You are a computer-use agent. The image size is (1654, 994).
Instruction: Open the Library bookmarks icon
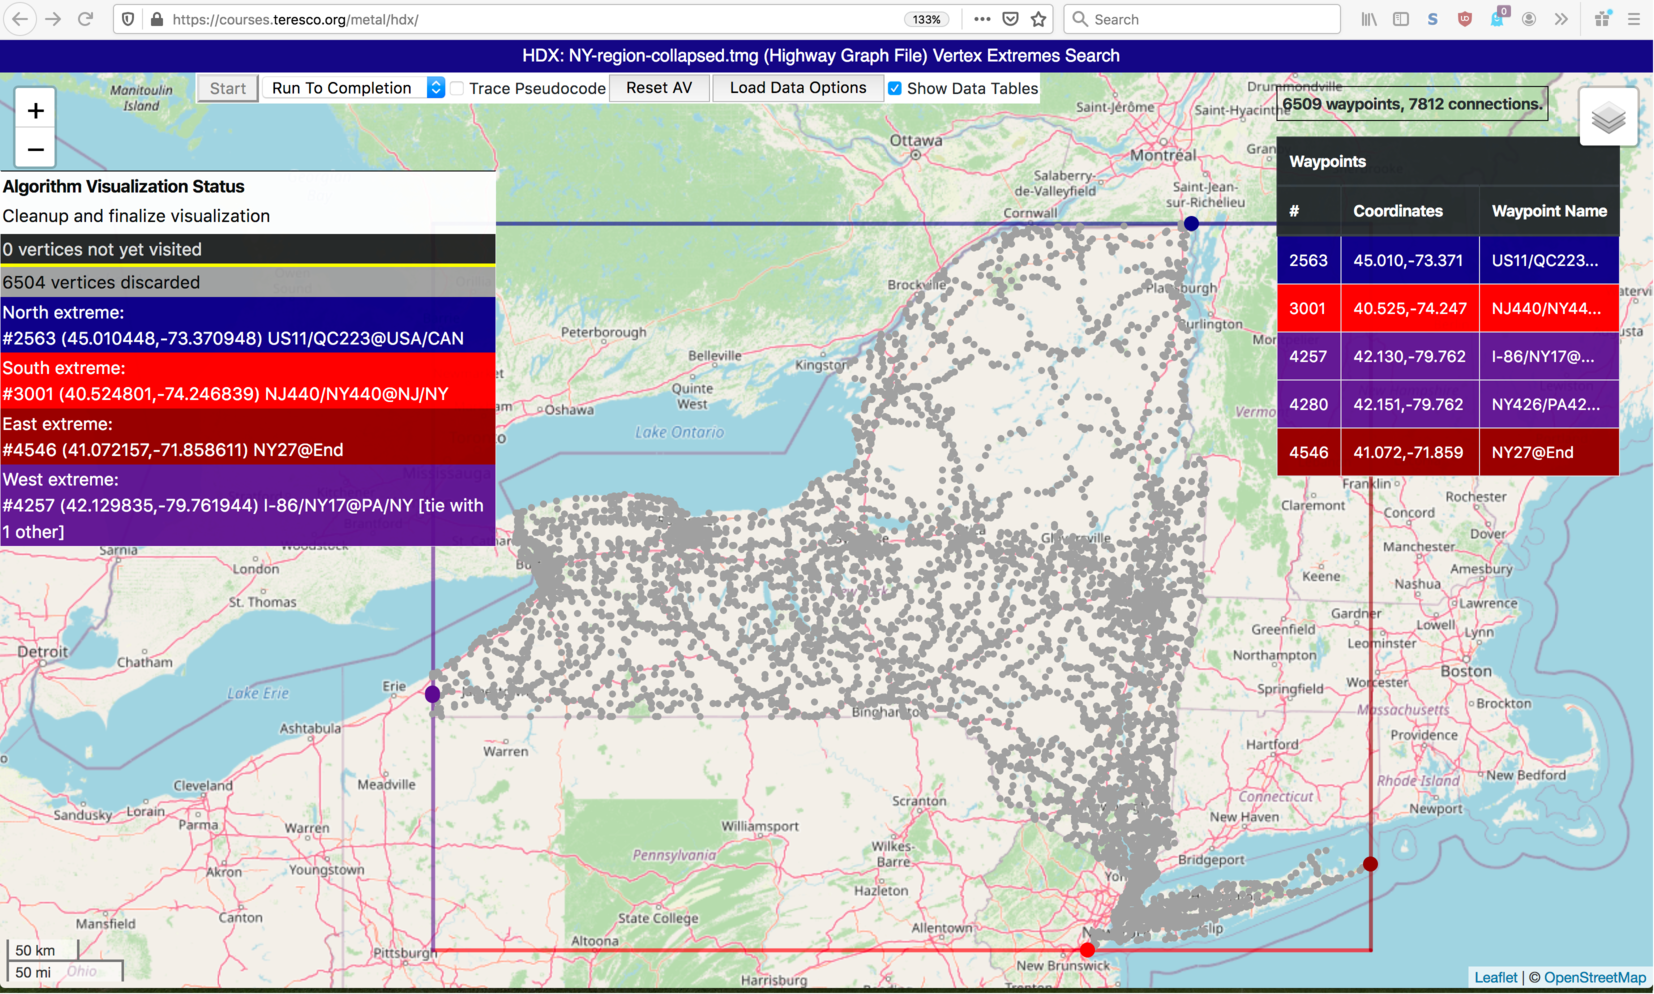(x=1369, y=19)
